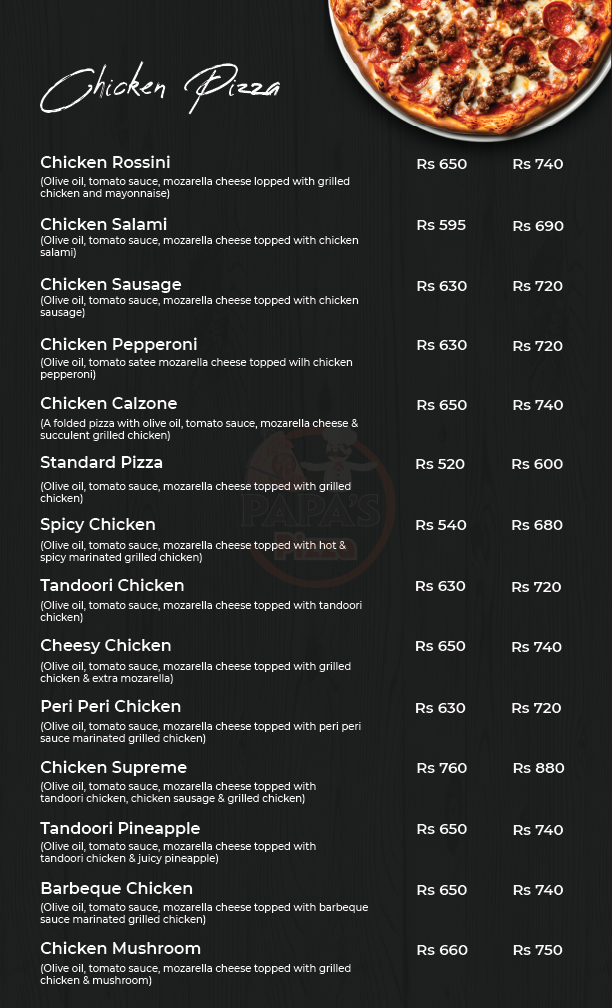Choose the Chicken Supreme Rs 760 price
This screenshot has height=1008, width=612.
coord(442,768)
